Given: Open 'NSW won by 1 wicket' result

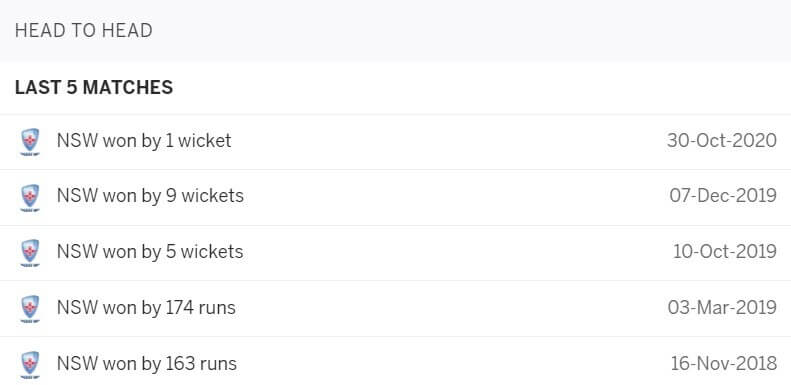Looking at the screenshot, I should point(144,141).
